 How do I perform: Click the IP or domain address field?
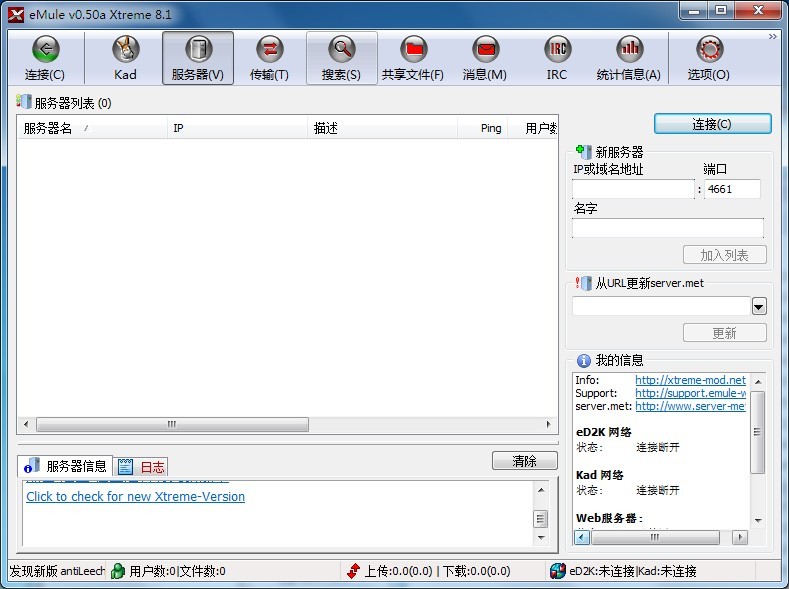click(633, 189)
